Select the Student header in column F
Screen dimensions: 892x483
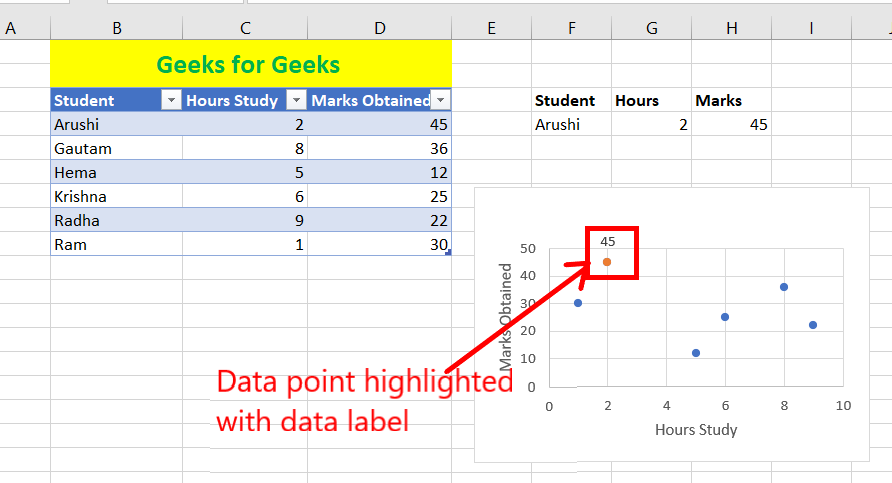point(572,100)
